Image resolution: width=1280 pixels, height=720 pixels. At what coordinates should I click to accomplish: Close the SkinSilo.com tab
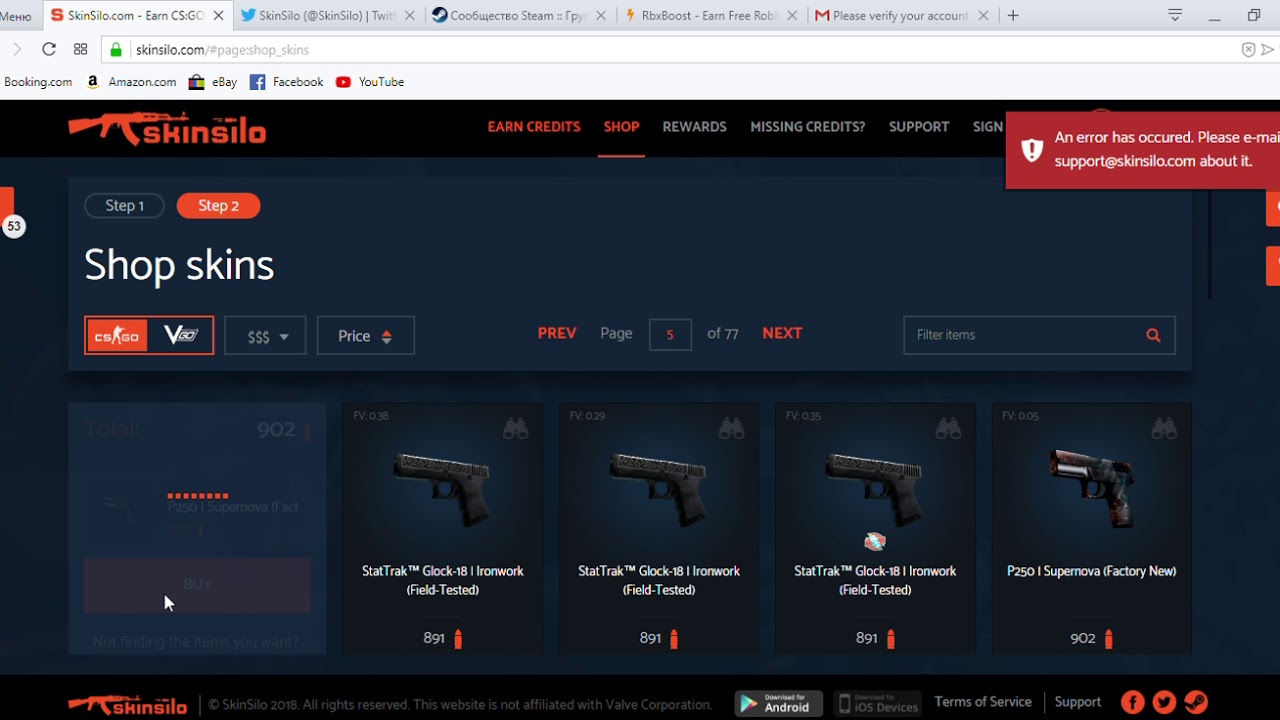218,16
